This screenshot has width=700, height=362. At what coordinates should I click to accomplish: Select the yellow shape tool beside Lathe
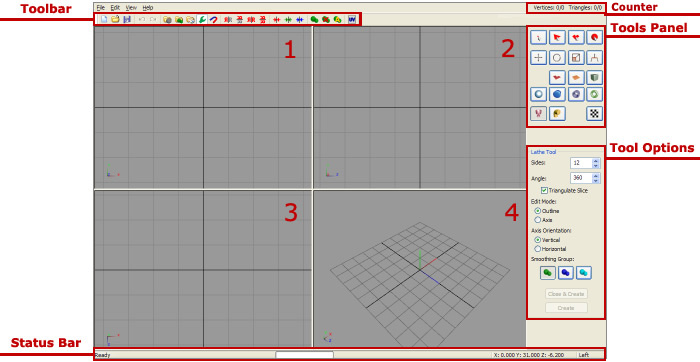(x=557, y=113)
